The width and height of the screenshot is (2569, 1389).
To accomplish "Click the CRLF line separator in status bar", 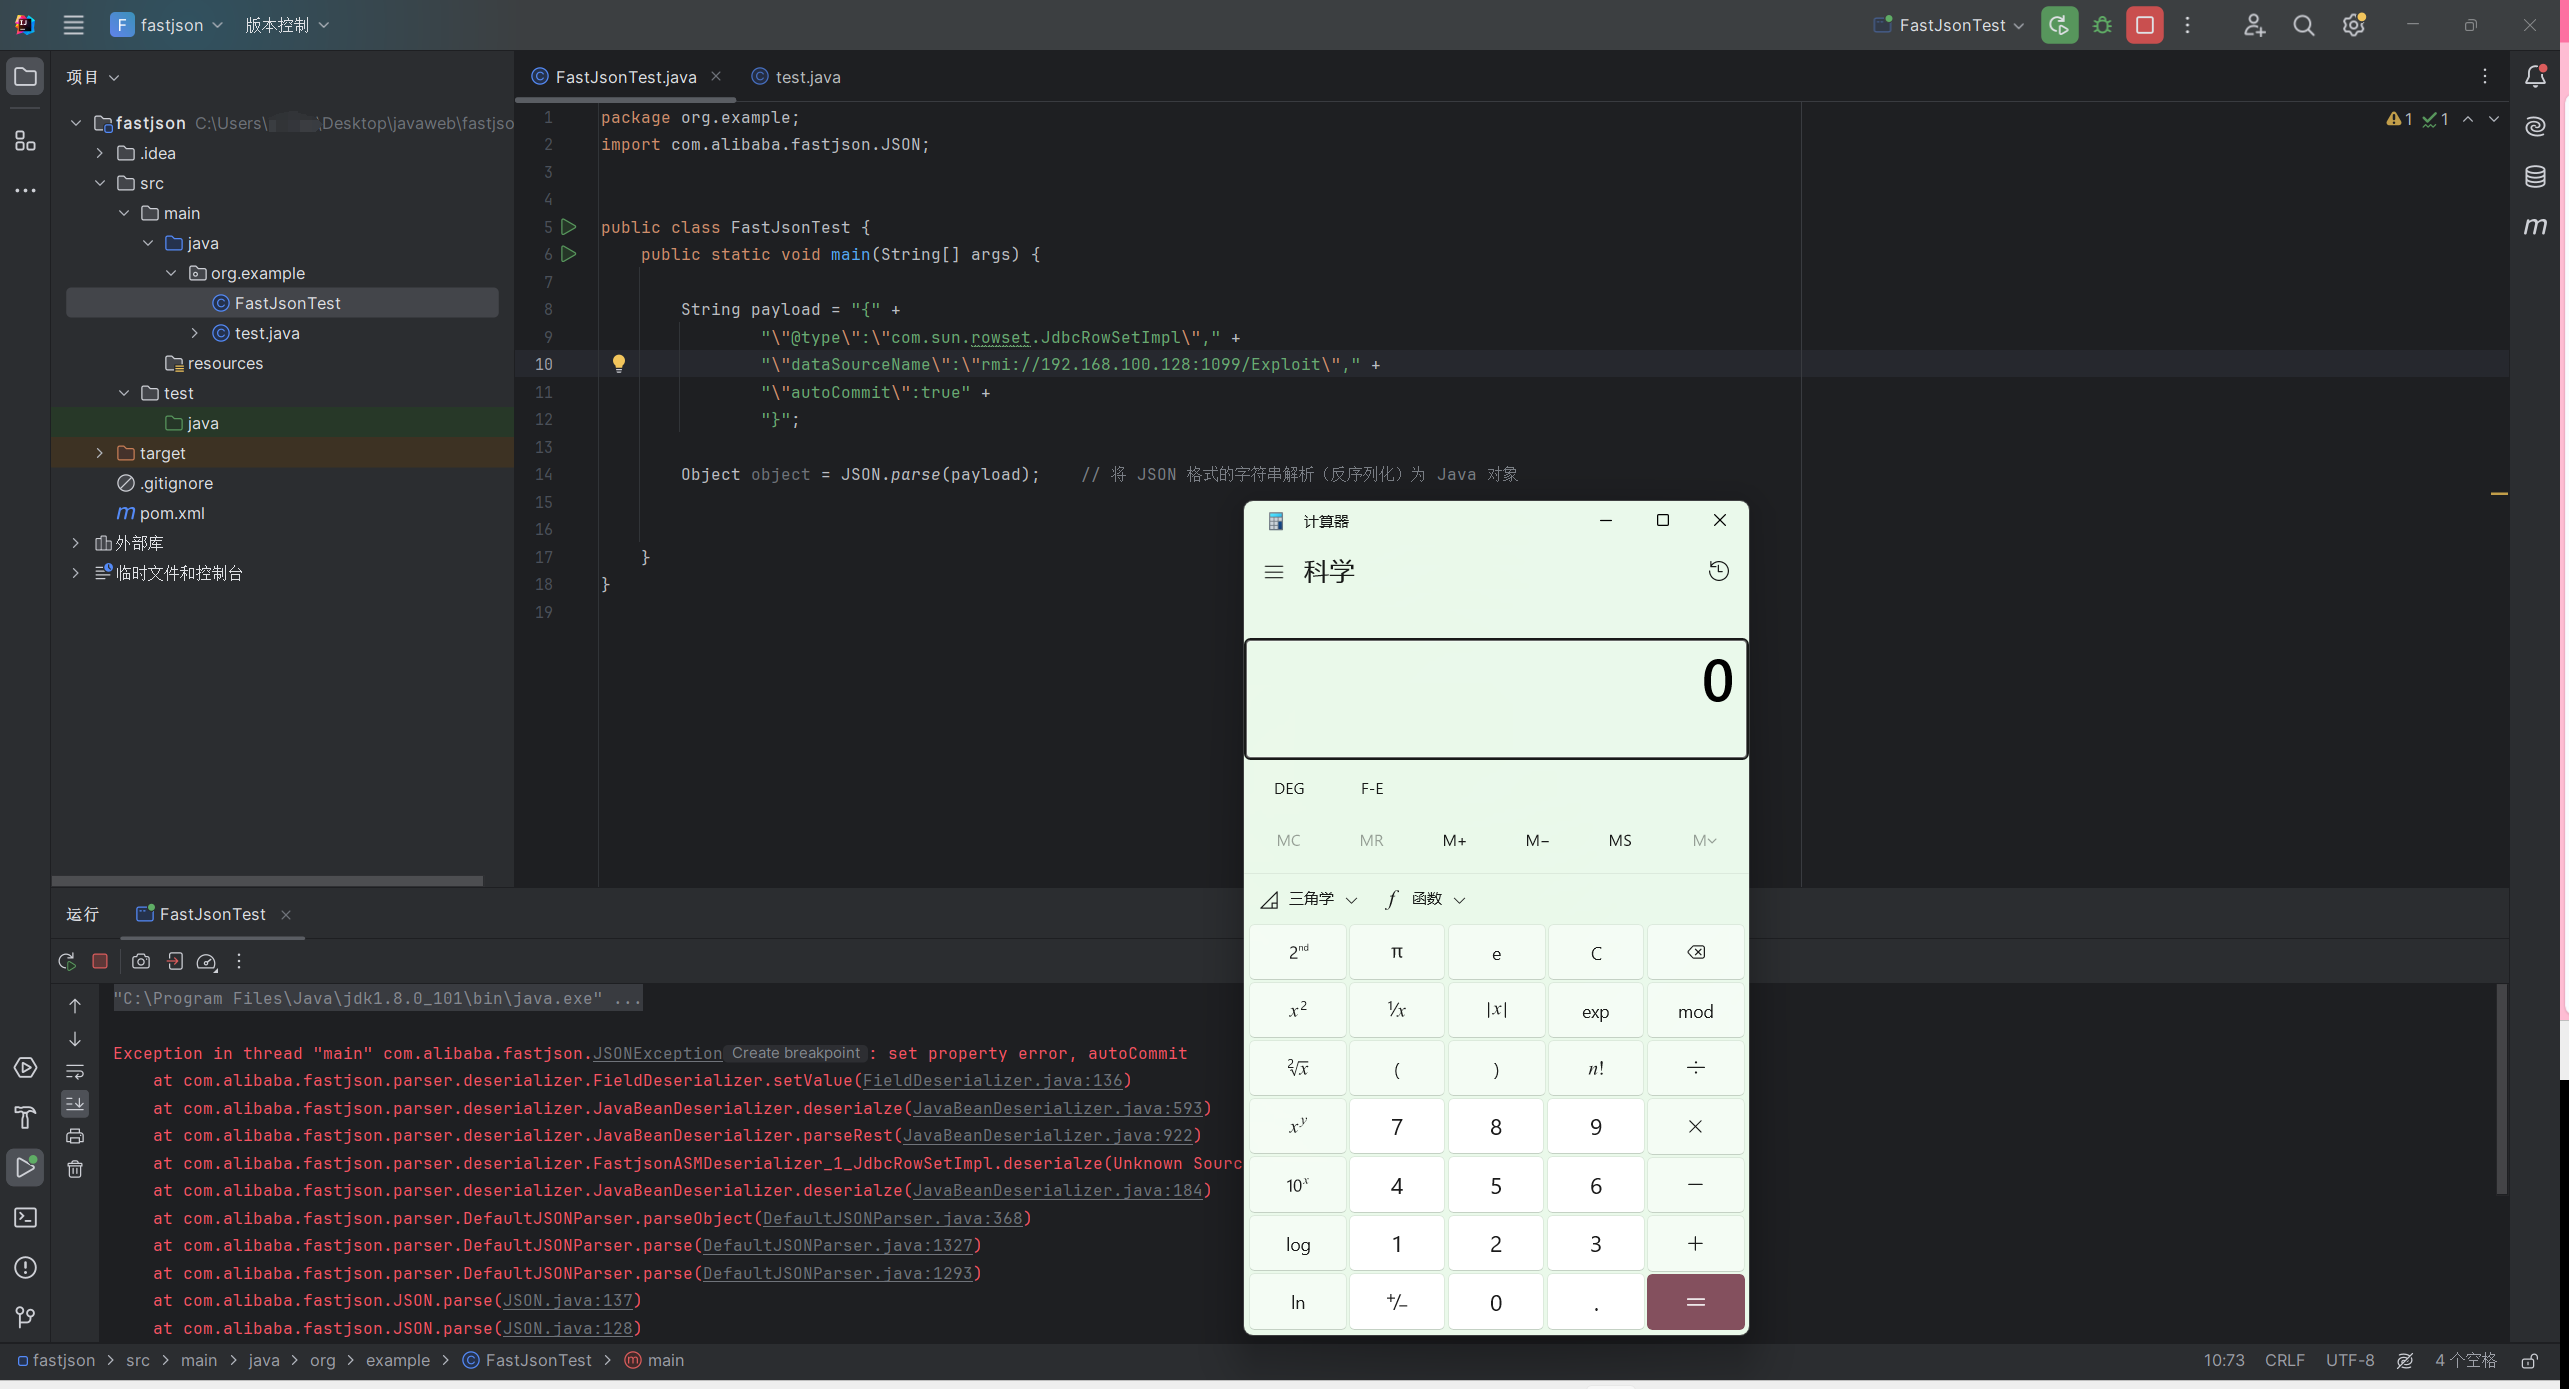I will pos(2285,1360).
